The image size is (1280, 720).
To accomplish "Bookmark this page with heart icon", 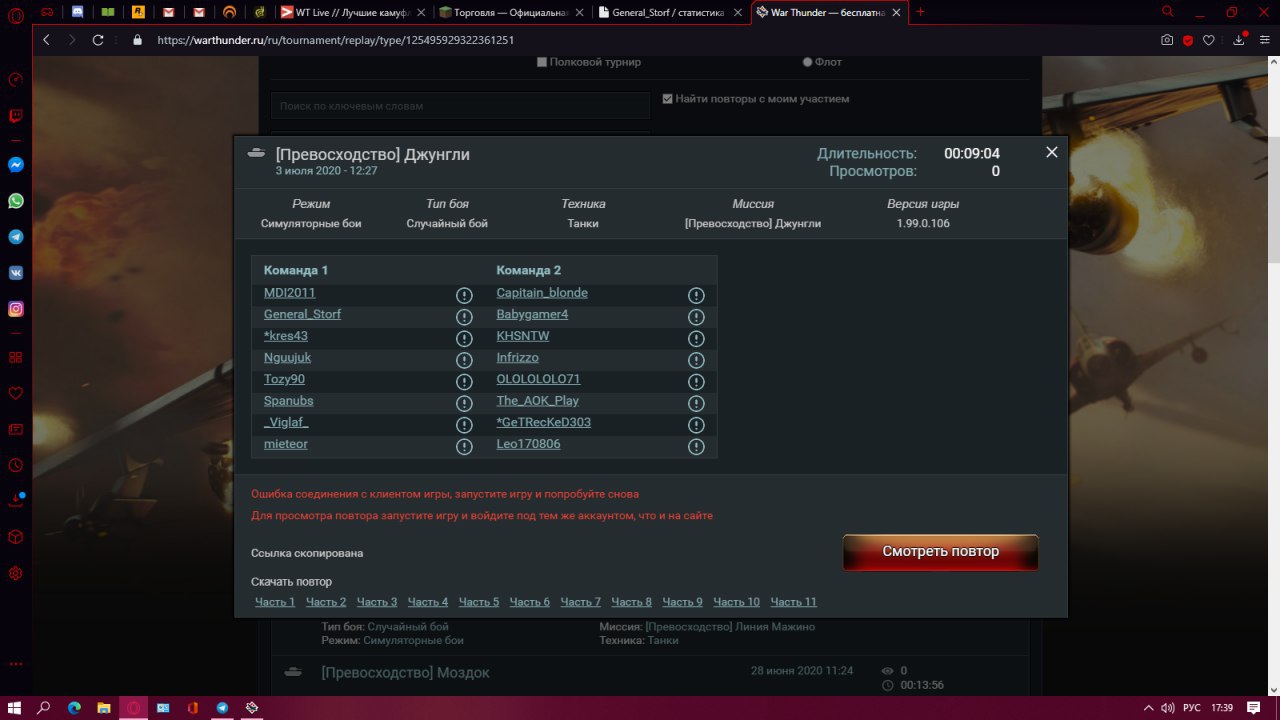I will tap(1209, 40).
